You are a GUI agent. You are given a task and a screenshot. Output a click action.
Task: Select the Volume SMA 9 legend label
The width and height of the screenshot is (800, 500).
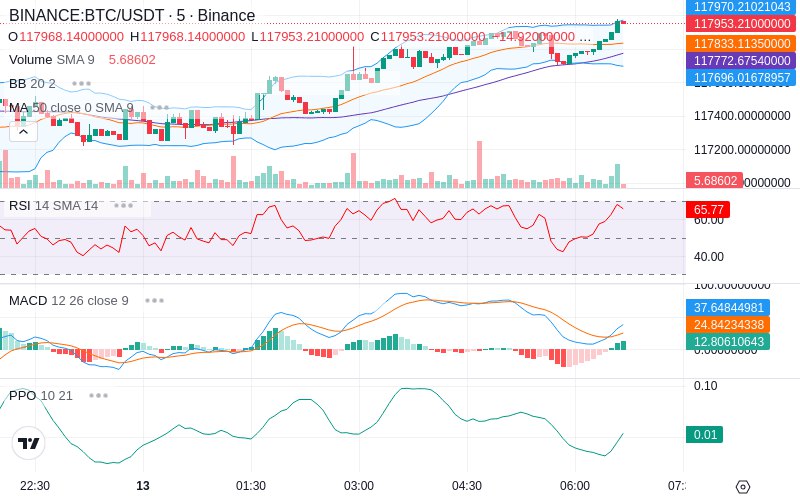[x=52, y=60]
